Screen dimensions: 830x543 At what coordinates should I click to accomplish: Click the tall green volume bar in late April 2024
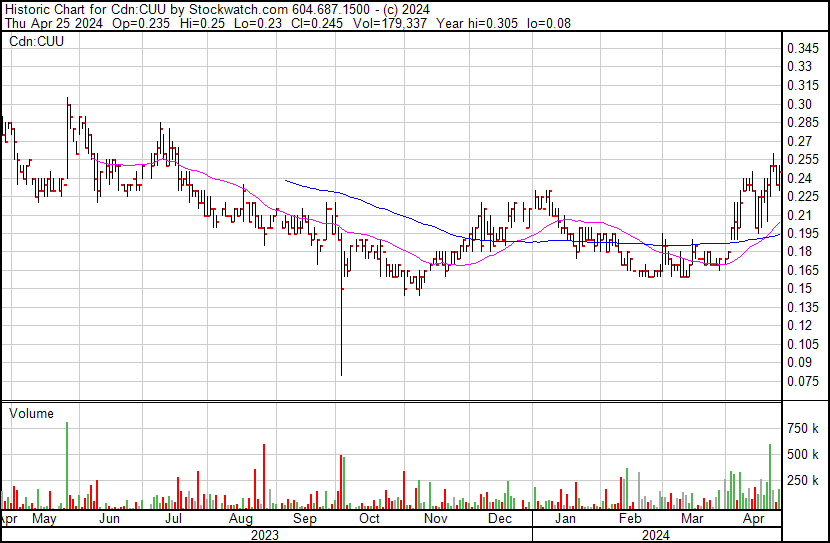[770, 477]
